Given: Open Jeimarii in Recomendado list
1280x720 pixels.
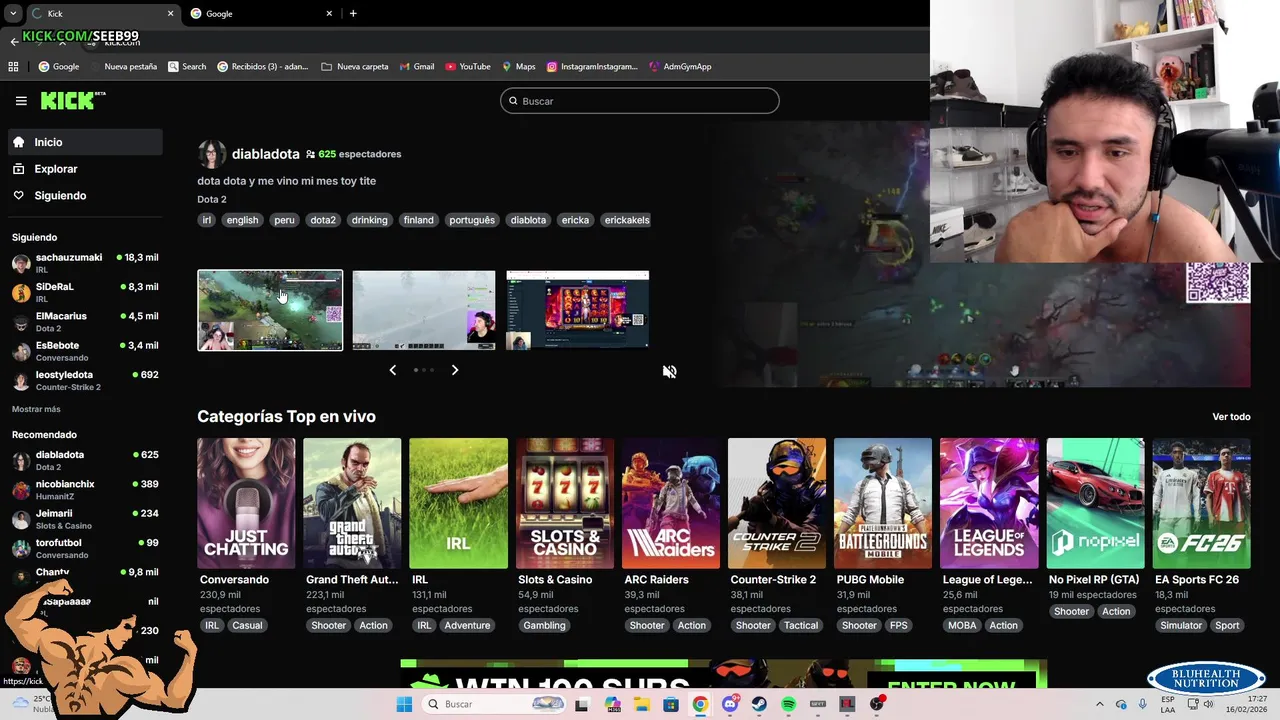Looking at the screenshot, I should [x=85, y=519].
